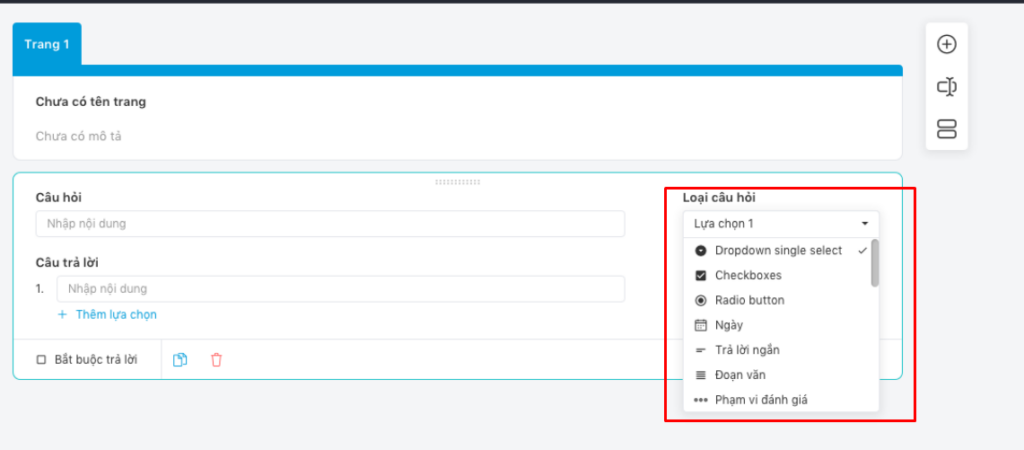Image resolution: width=1024 pixels, height=450 pixels.
Task: Choose Dropdown single select option
Action: pos(778,251)
